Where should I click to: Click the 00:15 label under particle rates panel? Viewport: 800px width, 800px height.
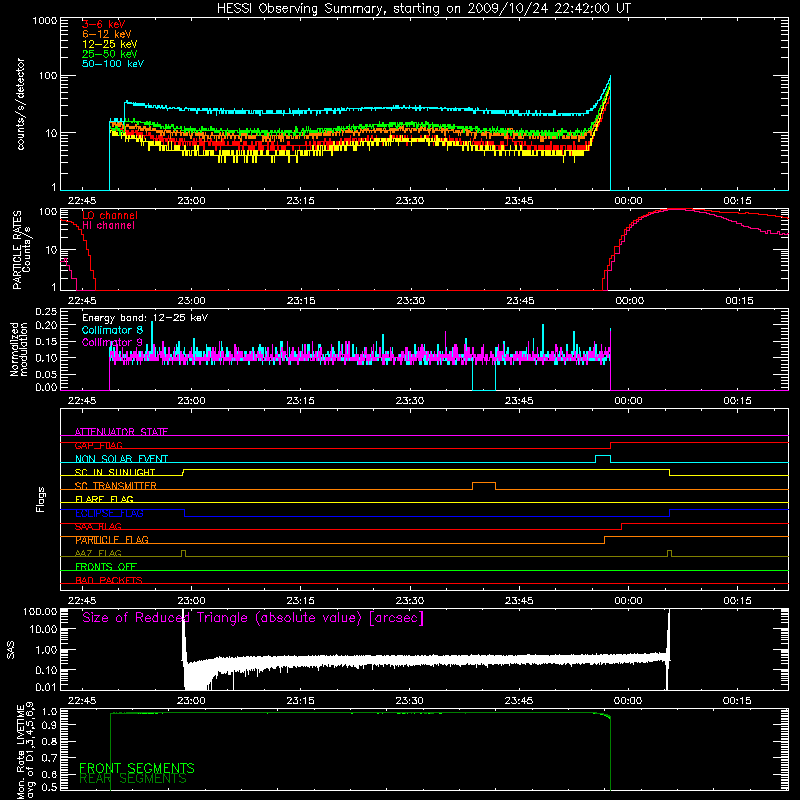(739, 301)
